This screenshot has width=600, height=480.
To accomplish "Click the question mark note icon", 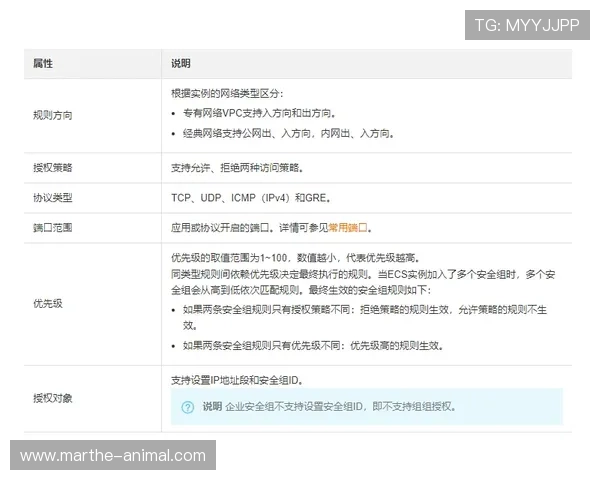I will click(188, 407).
